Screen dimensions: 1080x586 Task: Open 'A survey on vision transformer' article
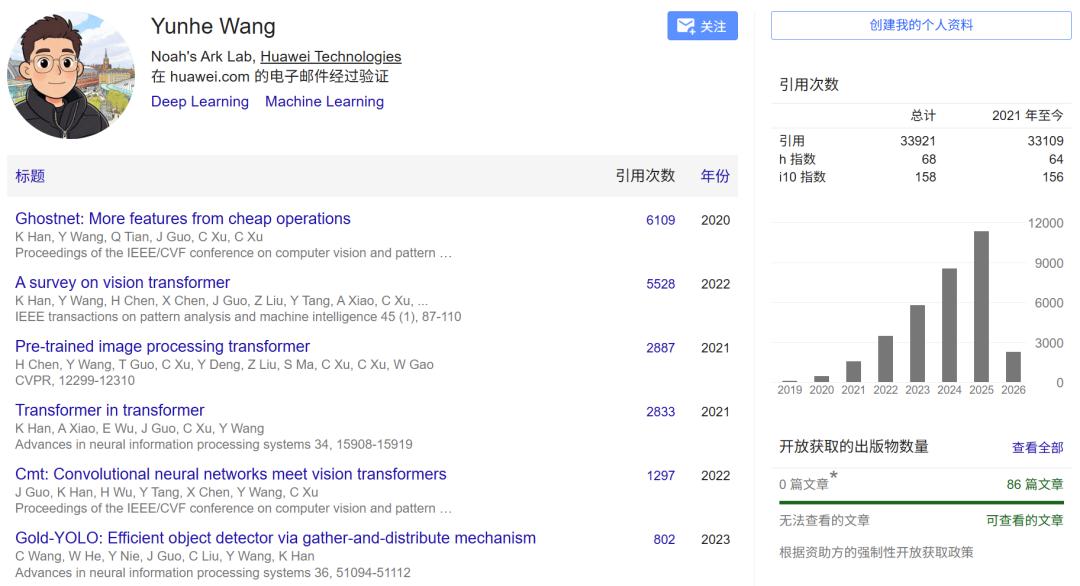pos(122,283)
